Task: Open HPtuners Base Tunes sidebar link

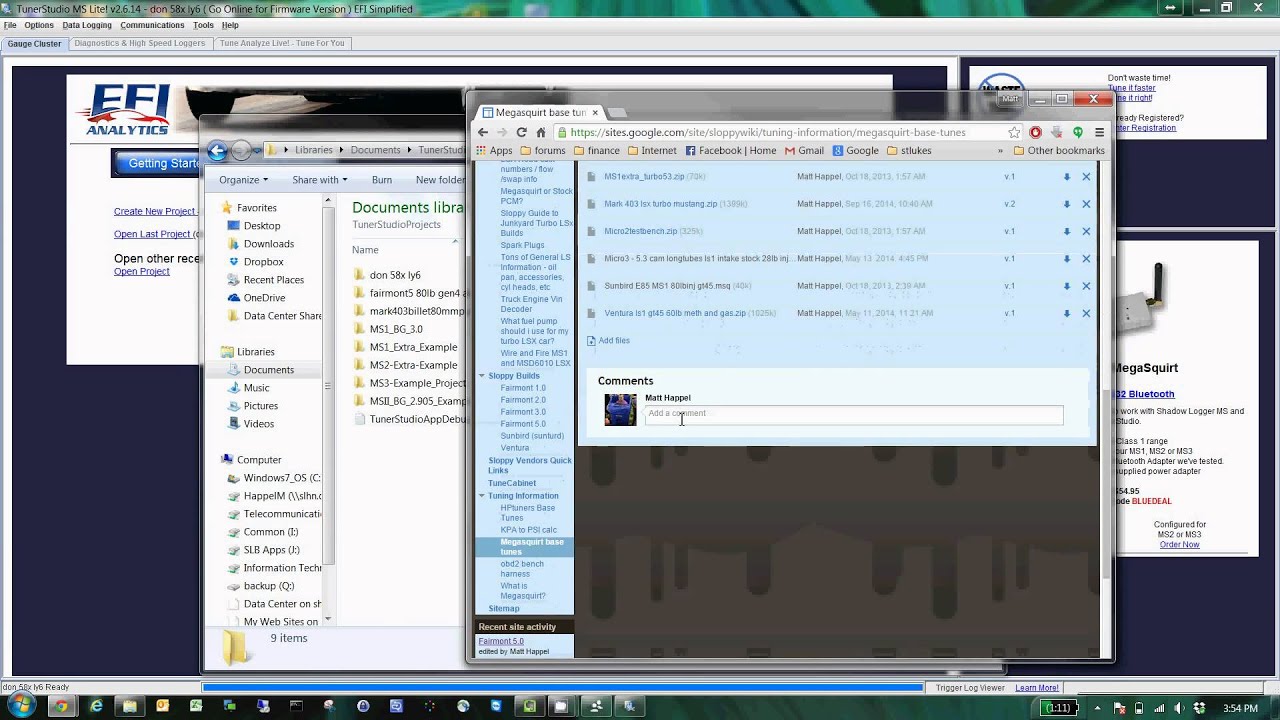Action: (x=528, y=513)
